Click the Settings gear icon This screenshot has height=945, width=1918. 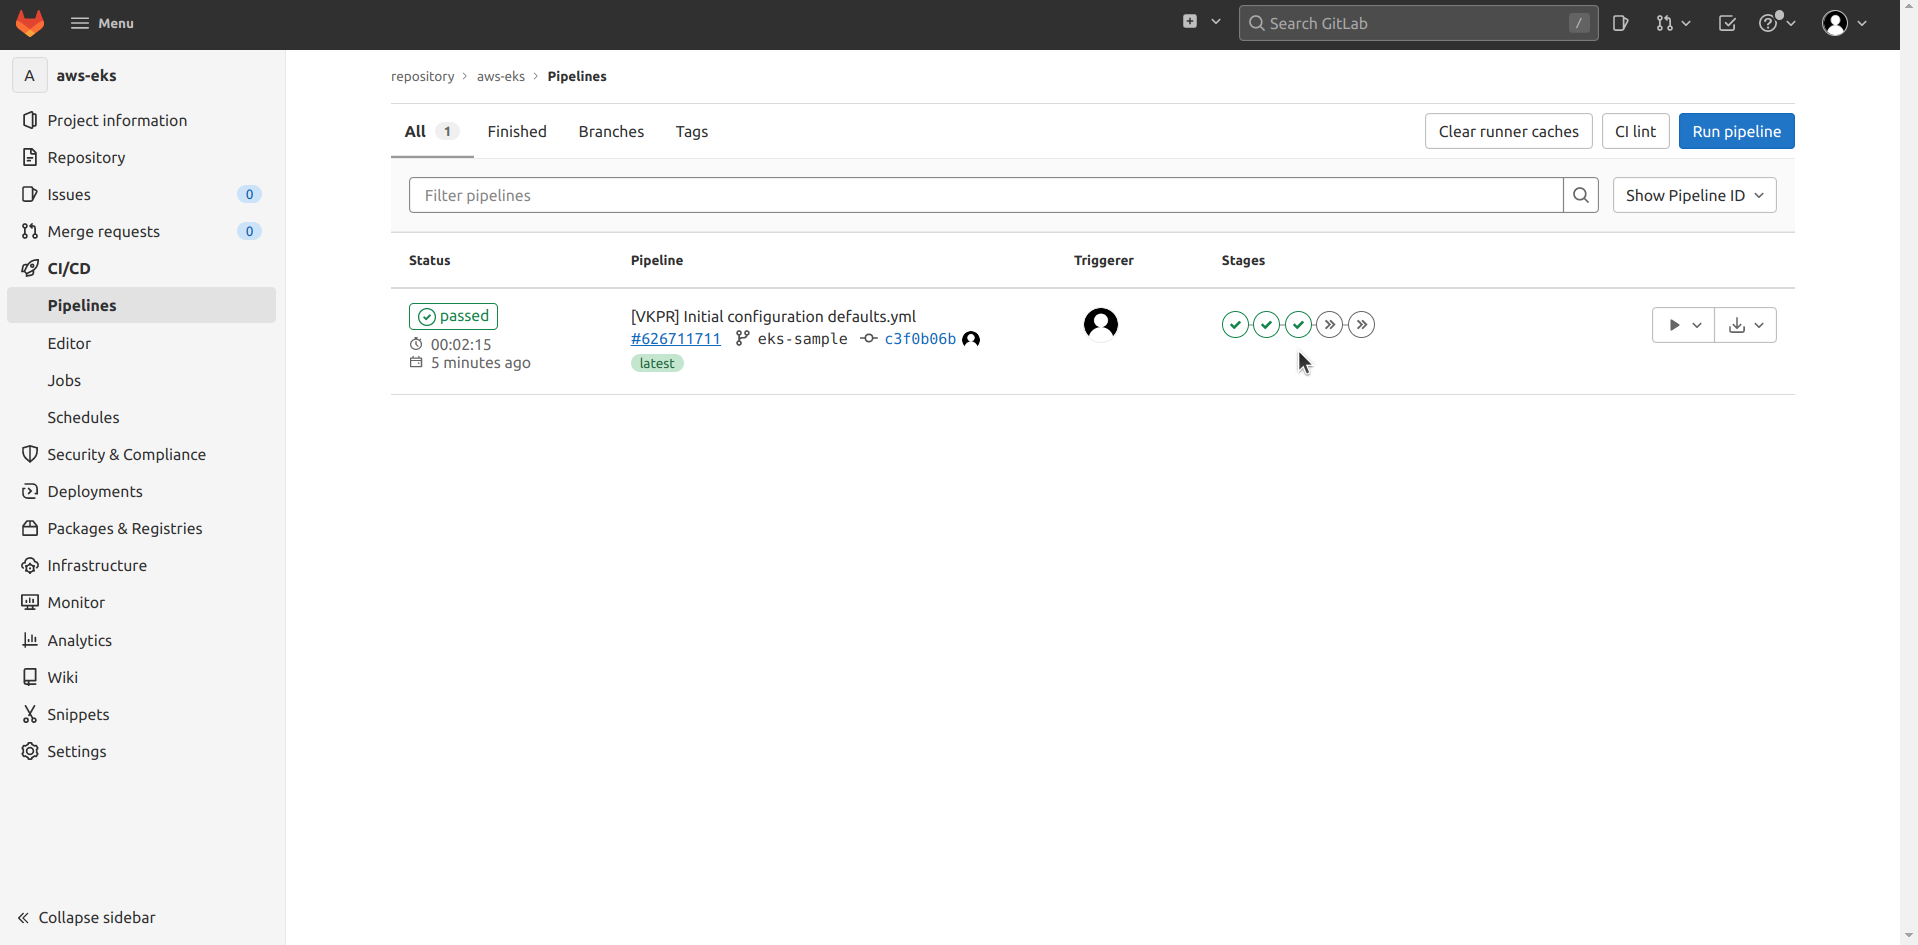click(30, 751)
